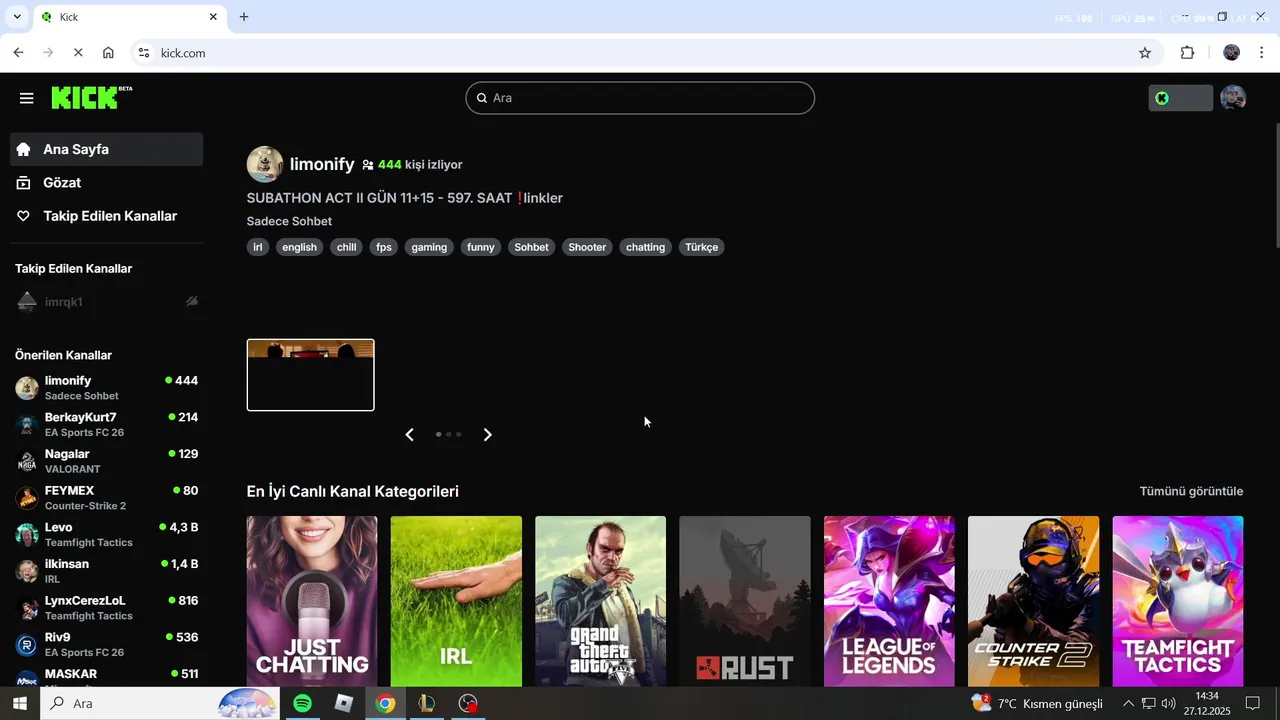Go to next featured stream arrow
This screenshot has height=720, width=1280.
(488, 434)
